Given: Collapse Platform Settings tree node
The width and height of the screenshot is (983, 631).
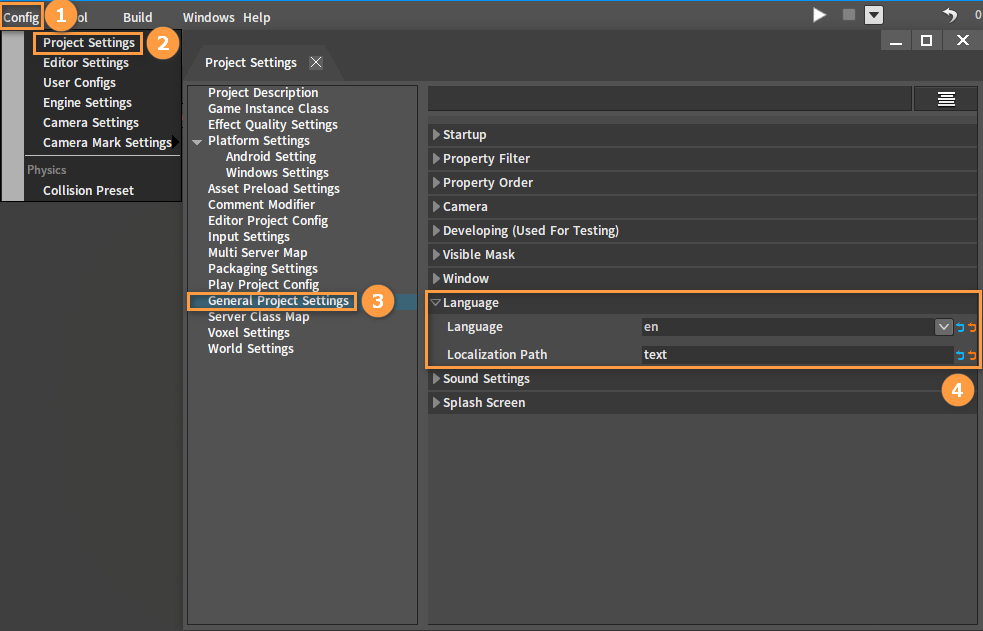Looking at the screenshot, I should pyautogui.click(x=197, y=142).
